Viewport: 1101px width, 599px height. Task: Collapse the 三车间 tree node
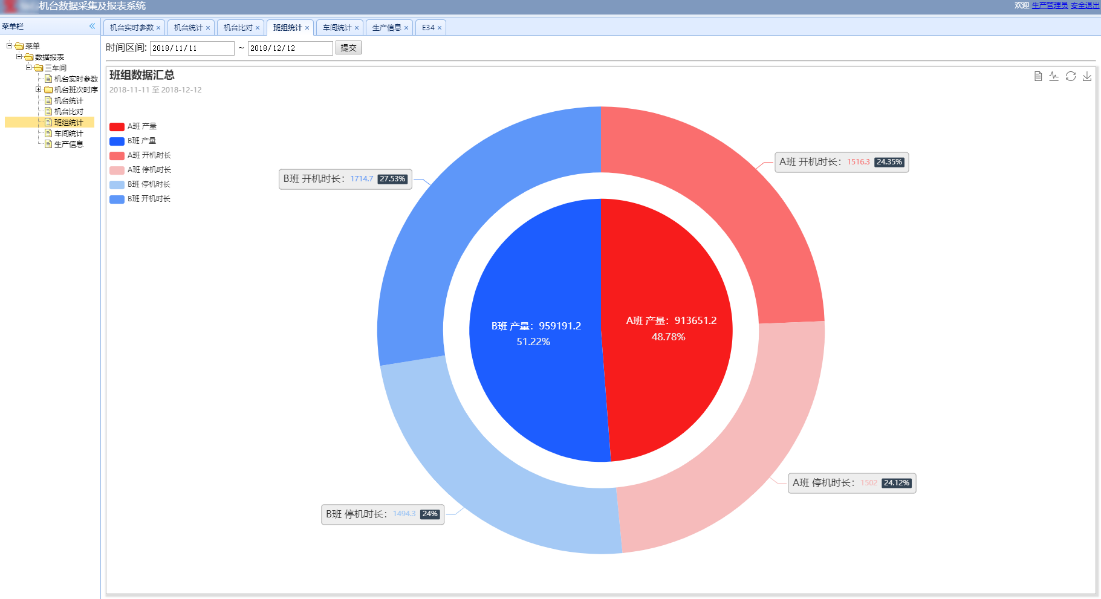29,68
